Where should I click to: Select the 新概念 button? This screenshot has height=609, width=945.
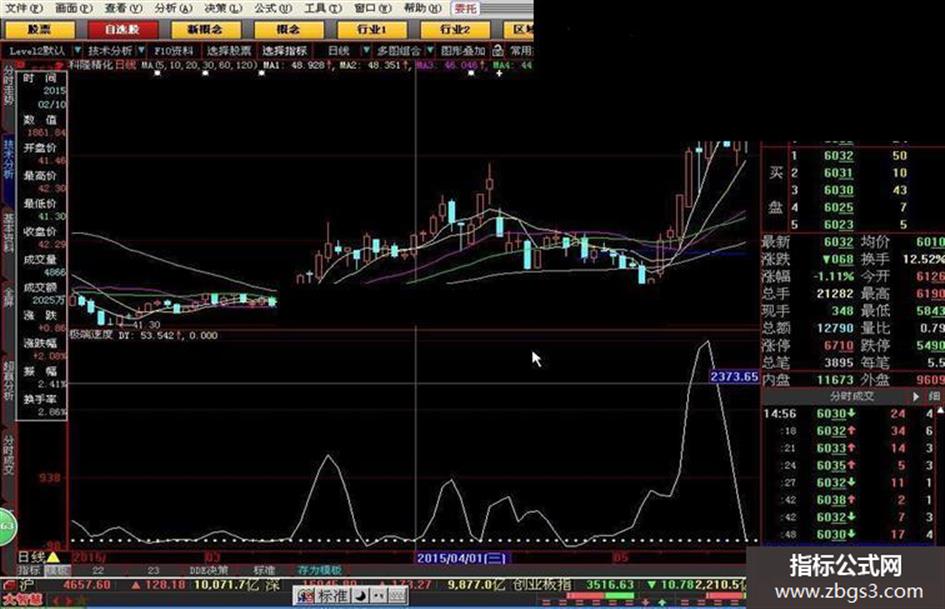point(206,29)
